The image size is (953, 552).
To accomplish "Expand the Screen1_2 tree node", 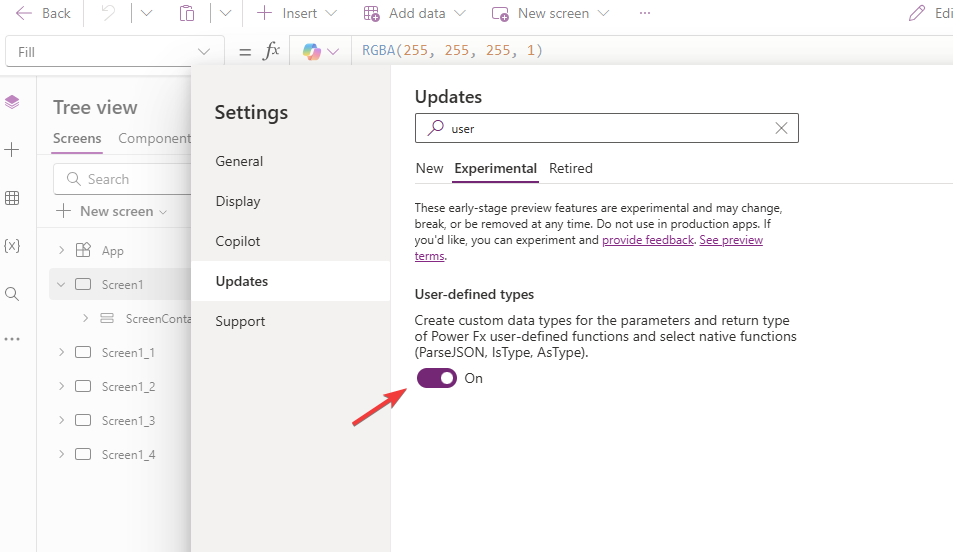I will pos(61,387).
